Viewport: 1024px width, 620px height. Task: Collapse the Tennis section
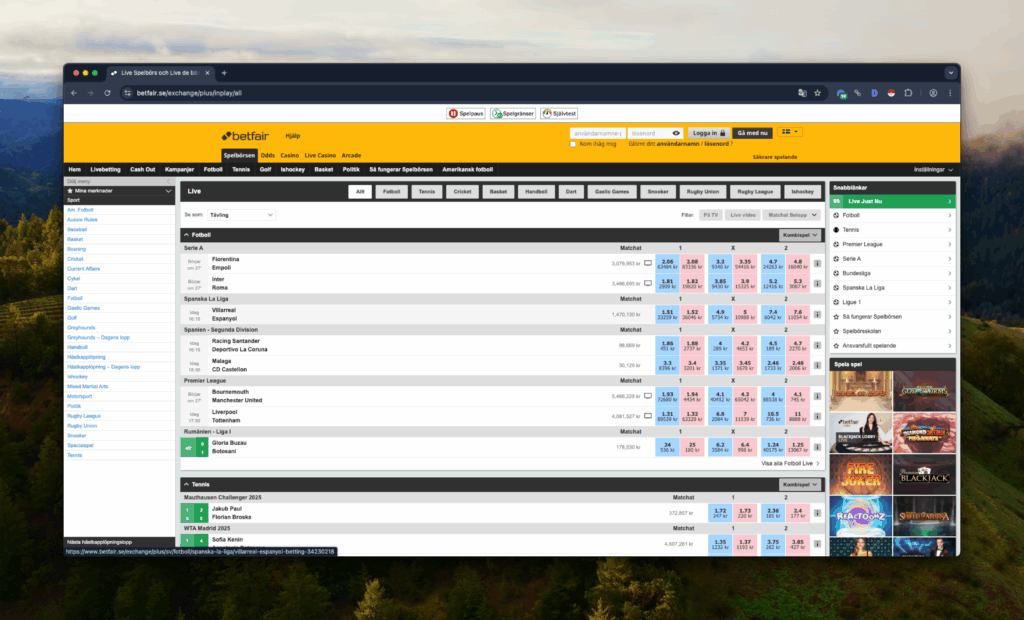186,485
